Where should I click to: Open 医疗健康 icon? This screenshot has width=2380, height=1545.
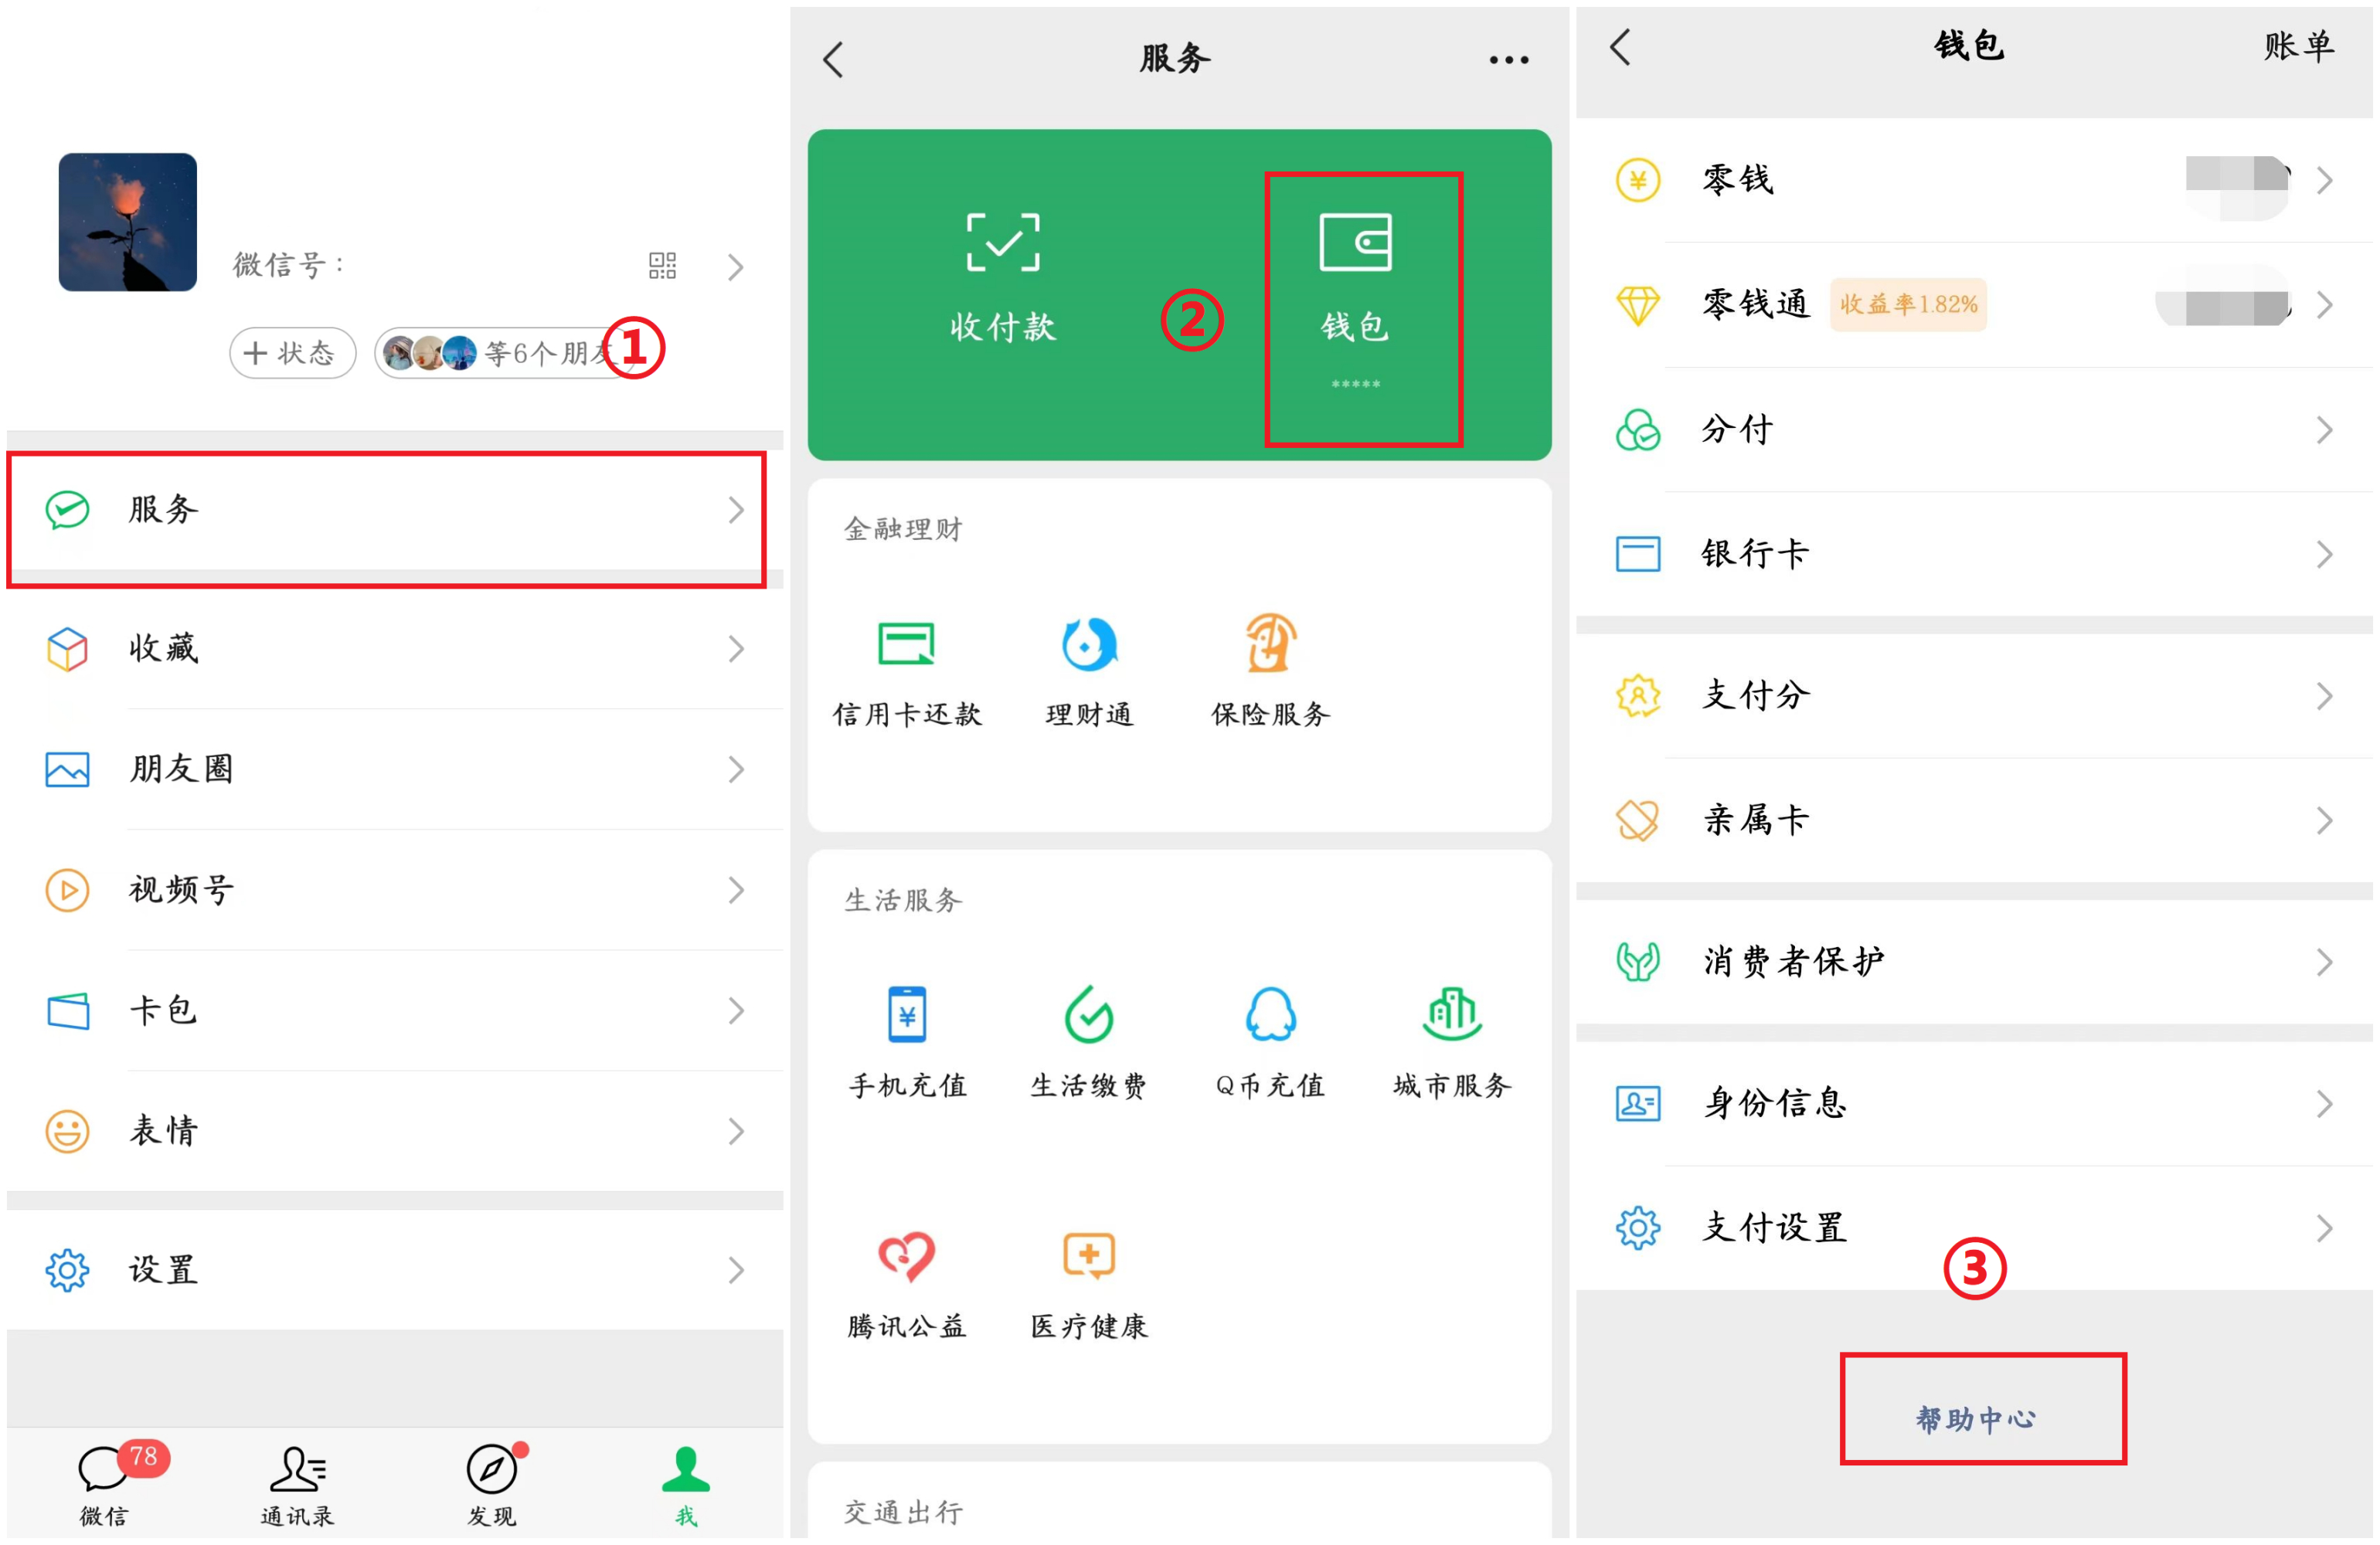(x=1089, y=1256)
